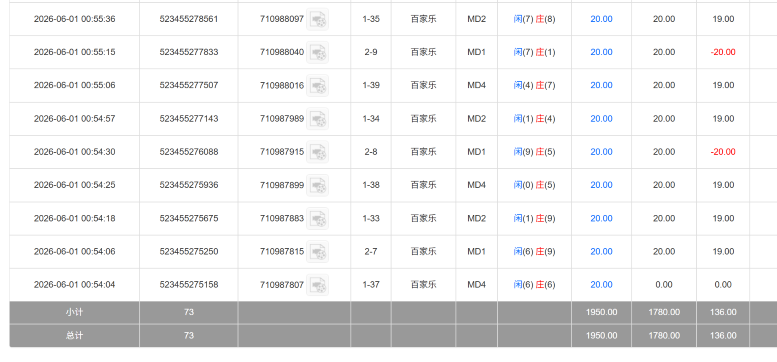
Task: Open the blue 20.00 bet amount for order 523455277507
Action: 601,86
